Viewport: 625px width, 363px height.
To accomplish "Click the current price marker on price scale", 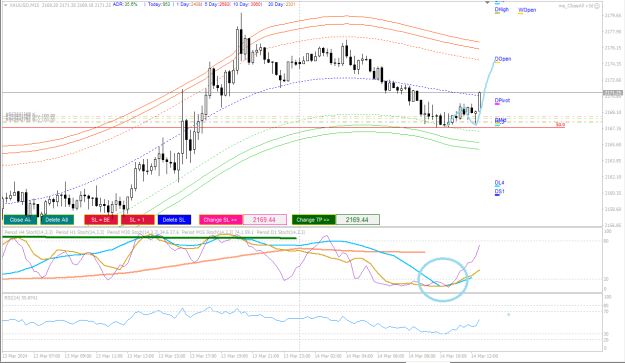I will coord(613,93).
